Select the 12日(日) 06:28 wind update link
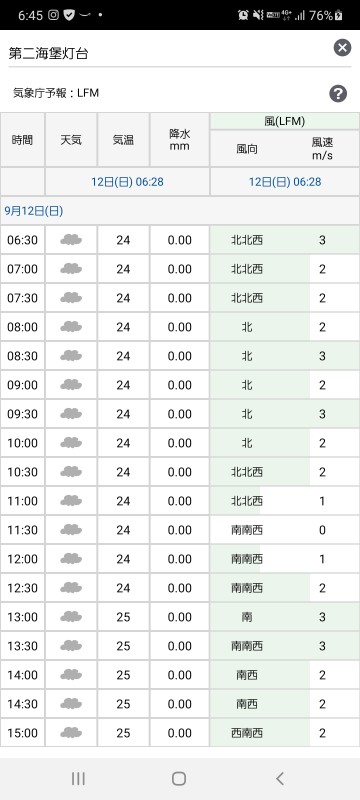360x800 pixels. [285, 182]
